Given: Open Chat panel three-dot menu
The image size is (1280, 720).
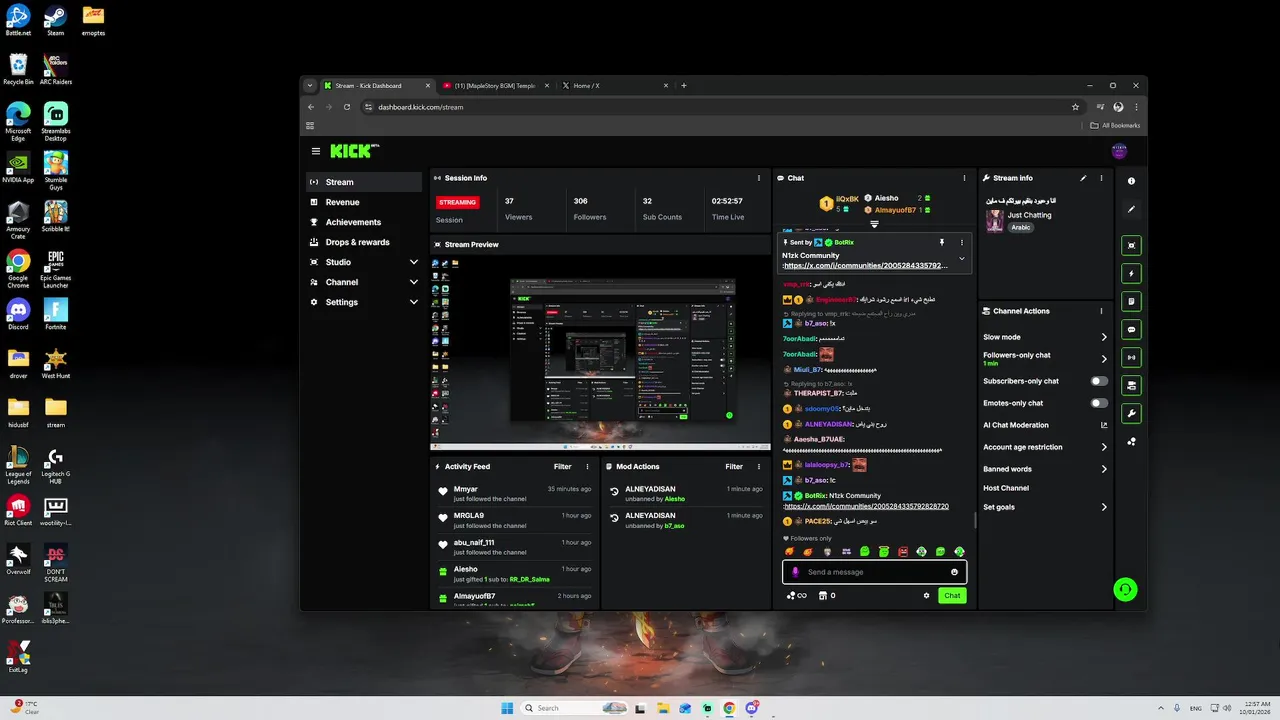Looking at the screenshot, I should [965, 178].
